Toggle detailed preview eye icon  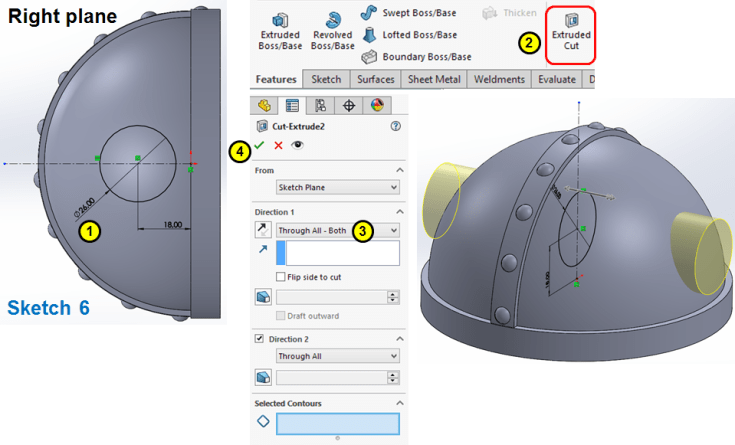point(297,145)
